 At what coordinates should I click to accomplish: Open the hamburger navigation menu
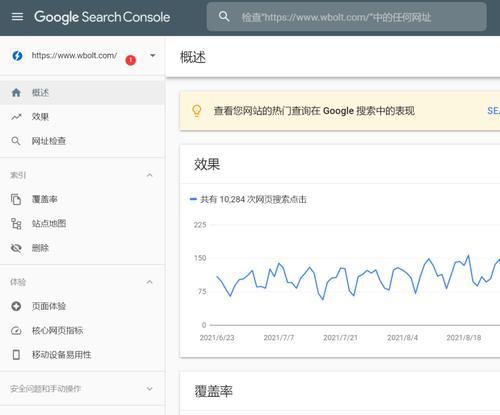[x=17, y=17]
